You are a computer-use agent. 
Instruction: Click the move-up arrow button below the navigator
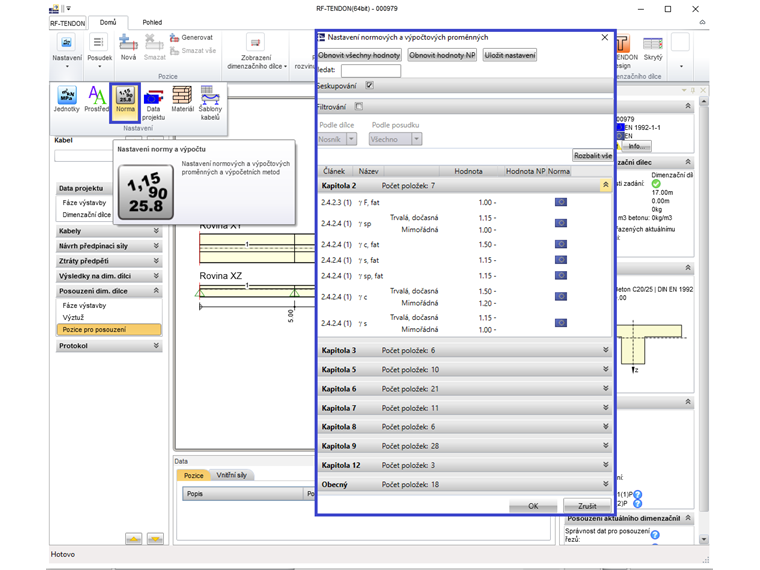(133, 538)
